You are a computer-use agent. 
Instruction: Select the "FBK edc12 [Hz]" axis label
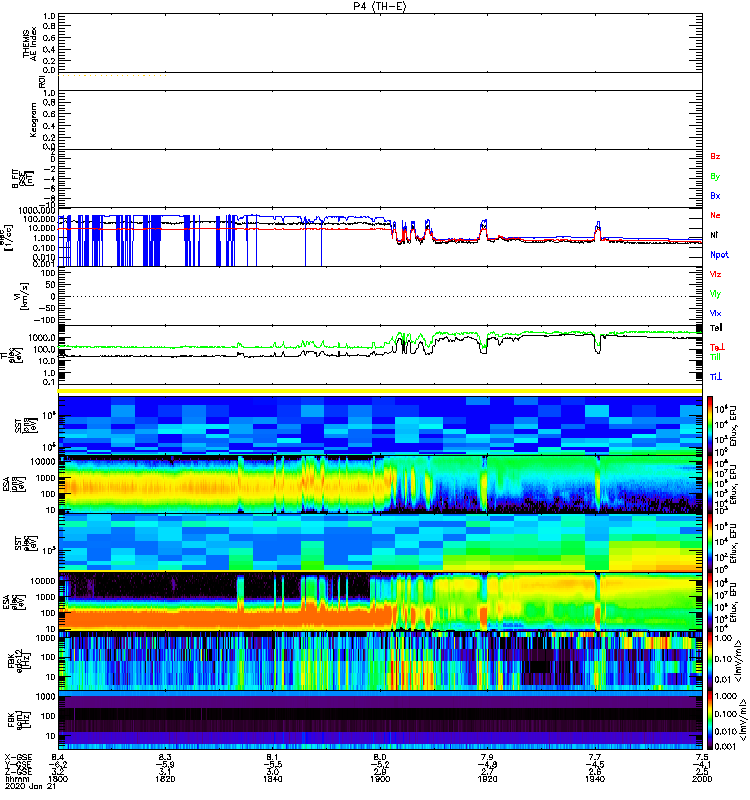(x=21, y=661)
